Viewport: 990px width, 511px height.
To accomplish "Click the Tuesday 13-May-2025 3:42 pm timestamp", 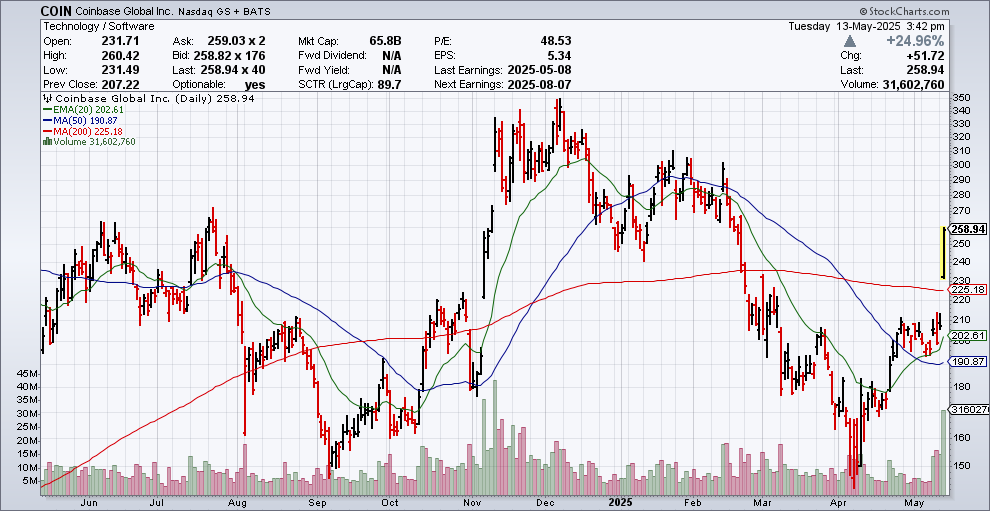I will click(x=867, y=27).
